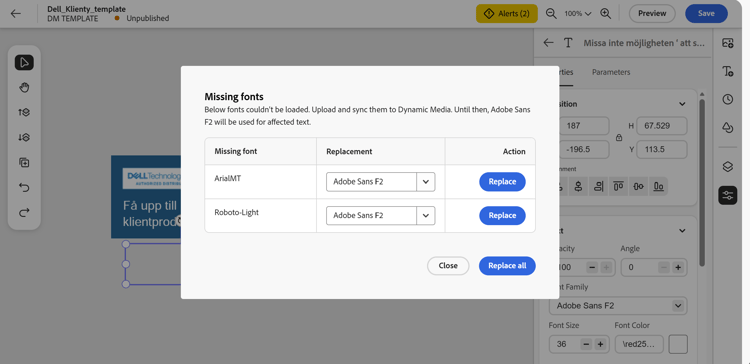Switch to the Parameters tab
This screenshot has width=750, height=364.
click(x=611, y=72)
